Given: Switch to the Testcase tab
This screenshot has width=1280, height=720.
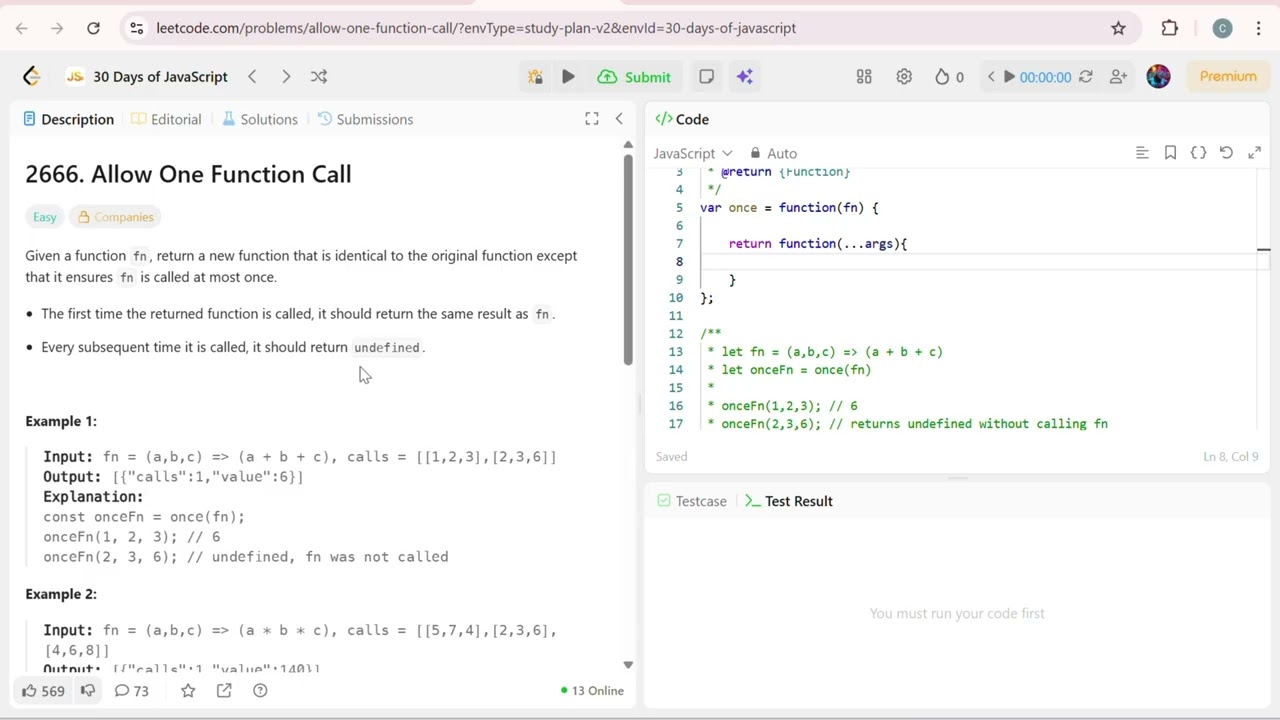Looking at the screenshot, I should coord(692,501).
